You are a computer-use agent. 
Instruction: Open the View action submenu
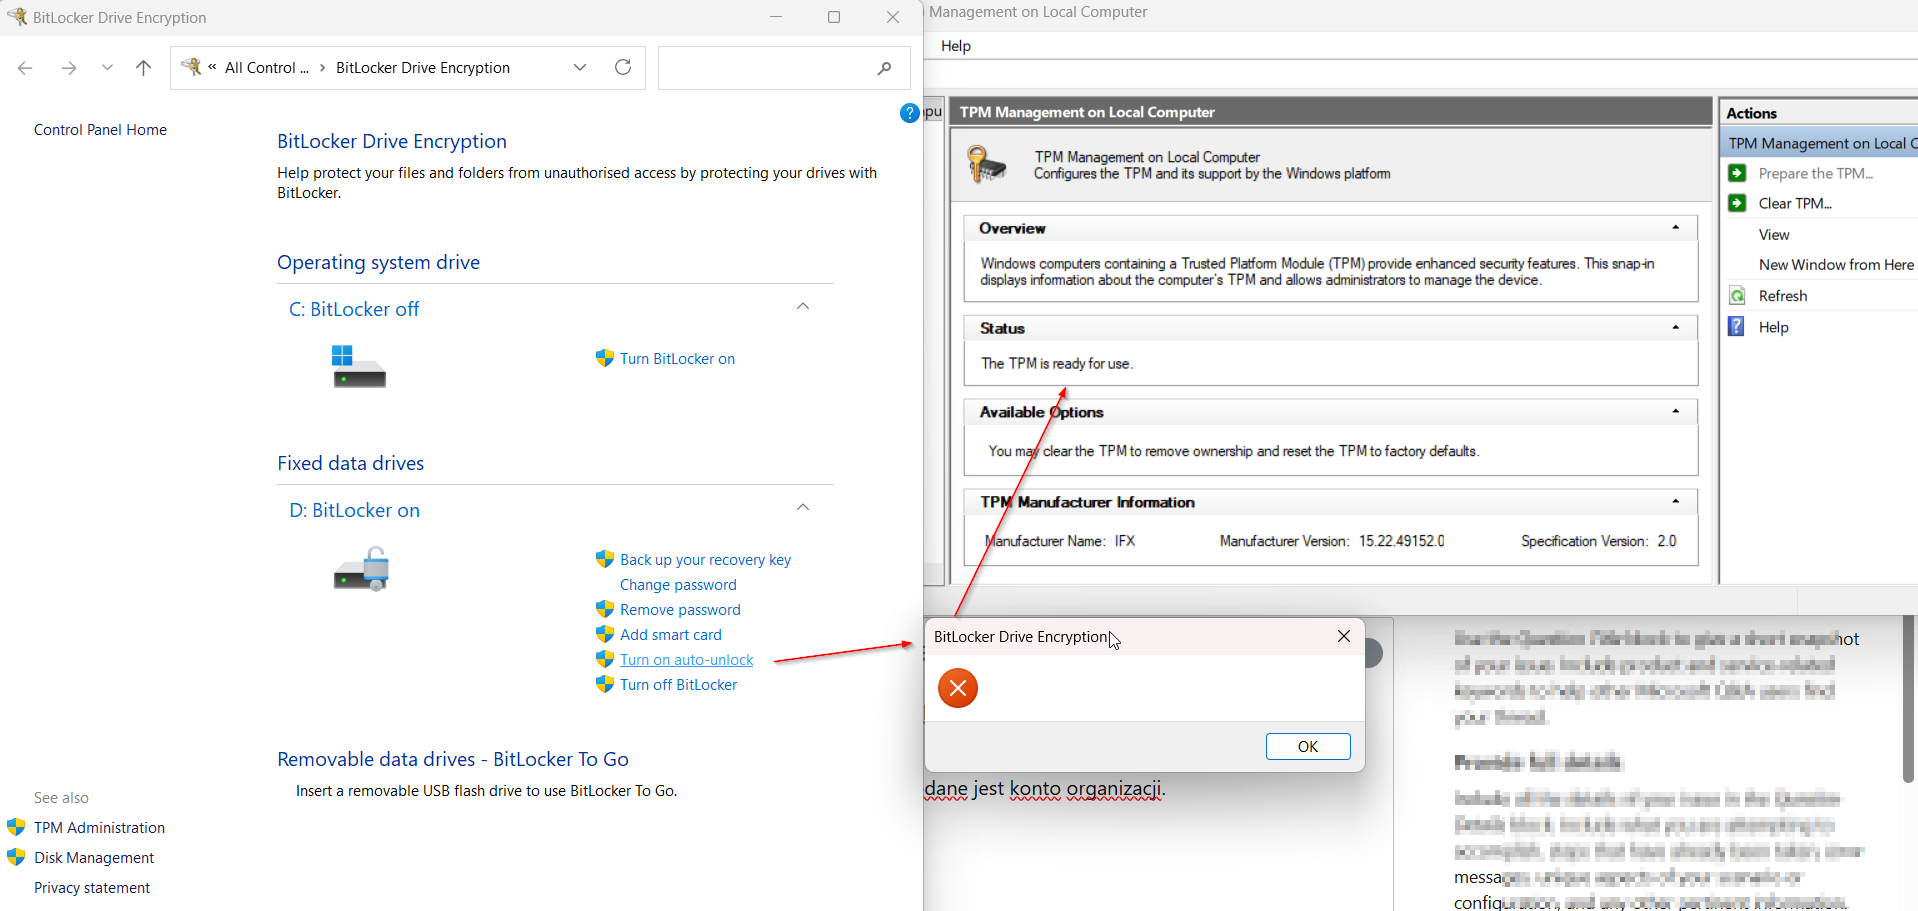(x=1774, y=235)
